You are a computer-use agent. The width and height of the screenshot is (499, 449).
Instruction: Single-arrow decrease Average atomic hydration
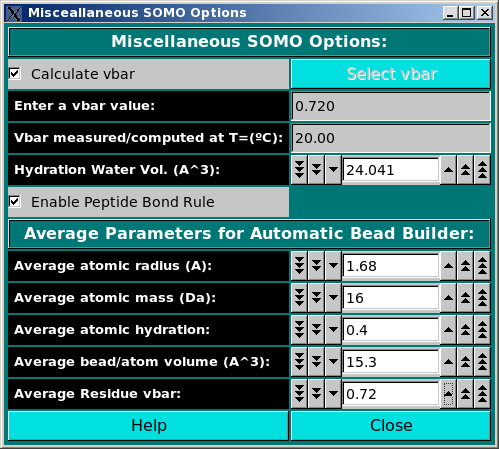click(x=333, y=330)
